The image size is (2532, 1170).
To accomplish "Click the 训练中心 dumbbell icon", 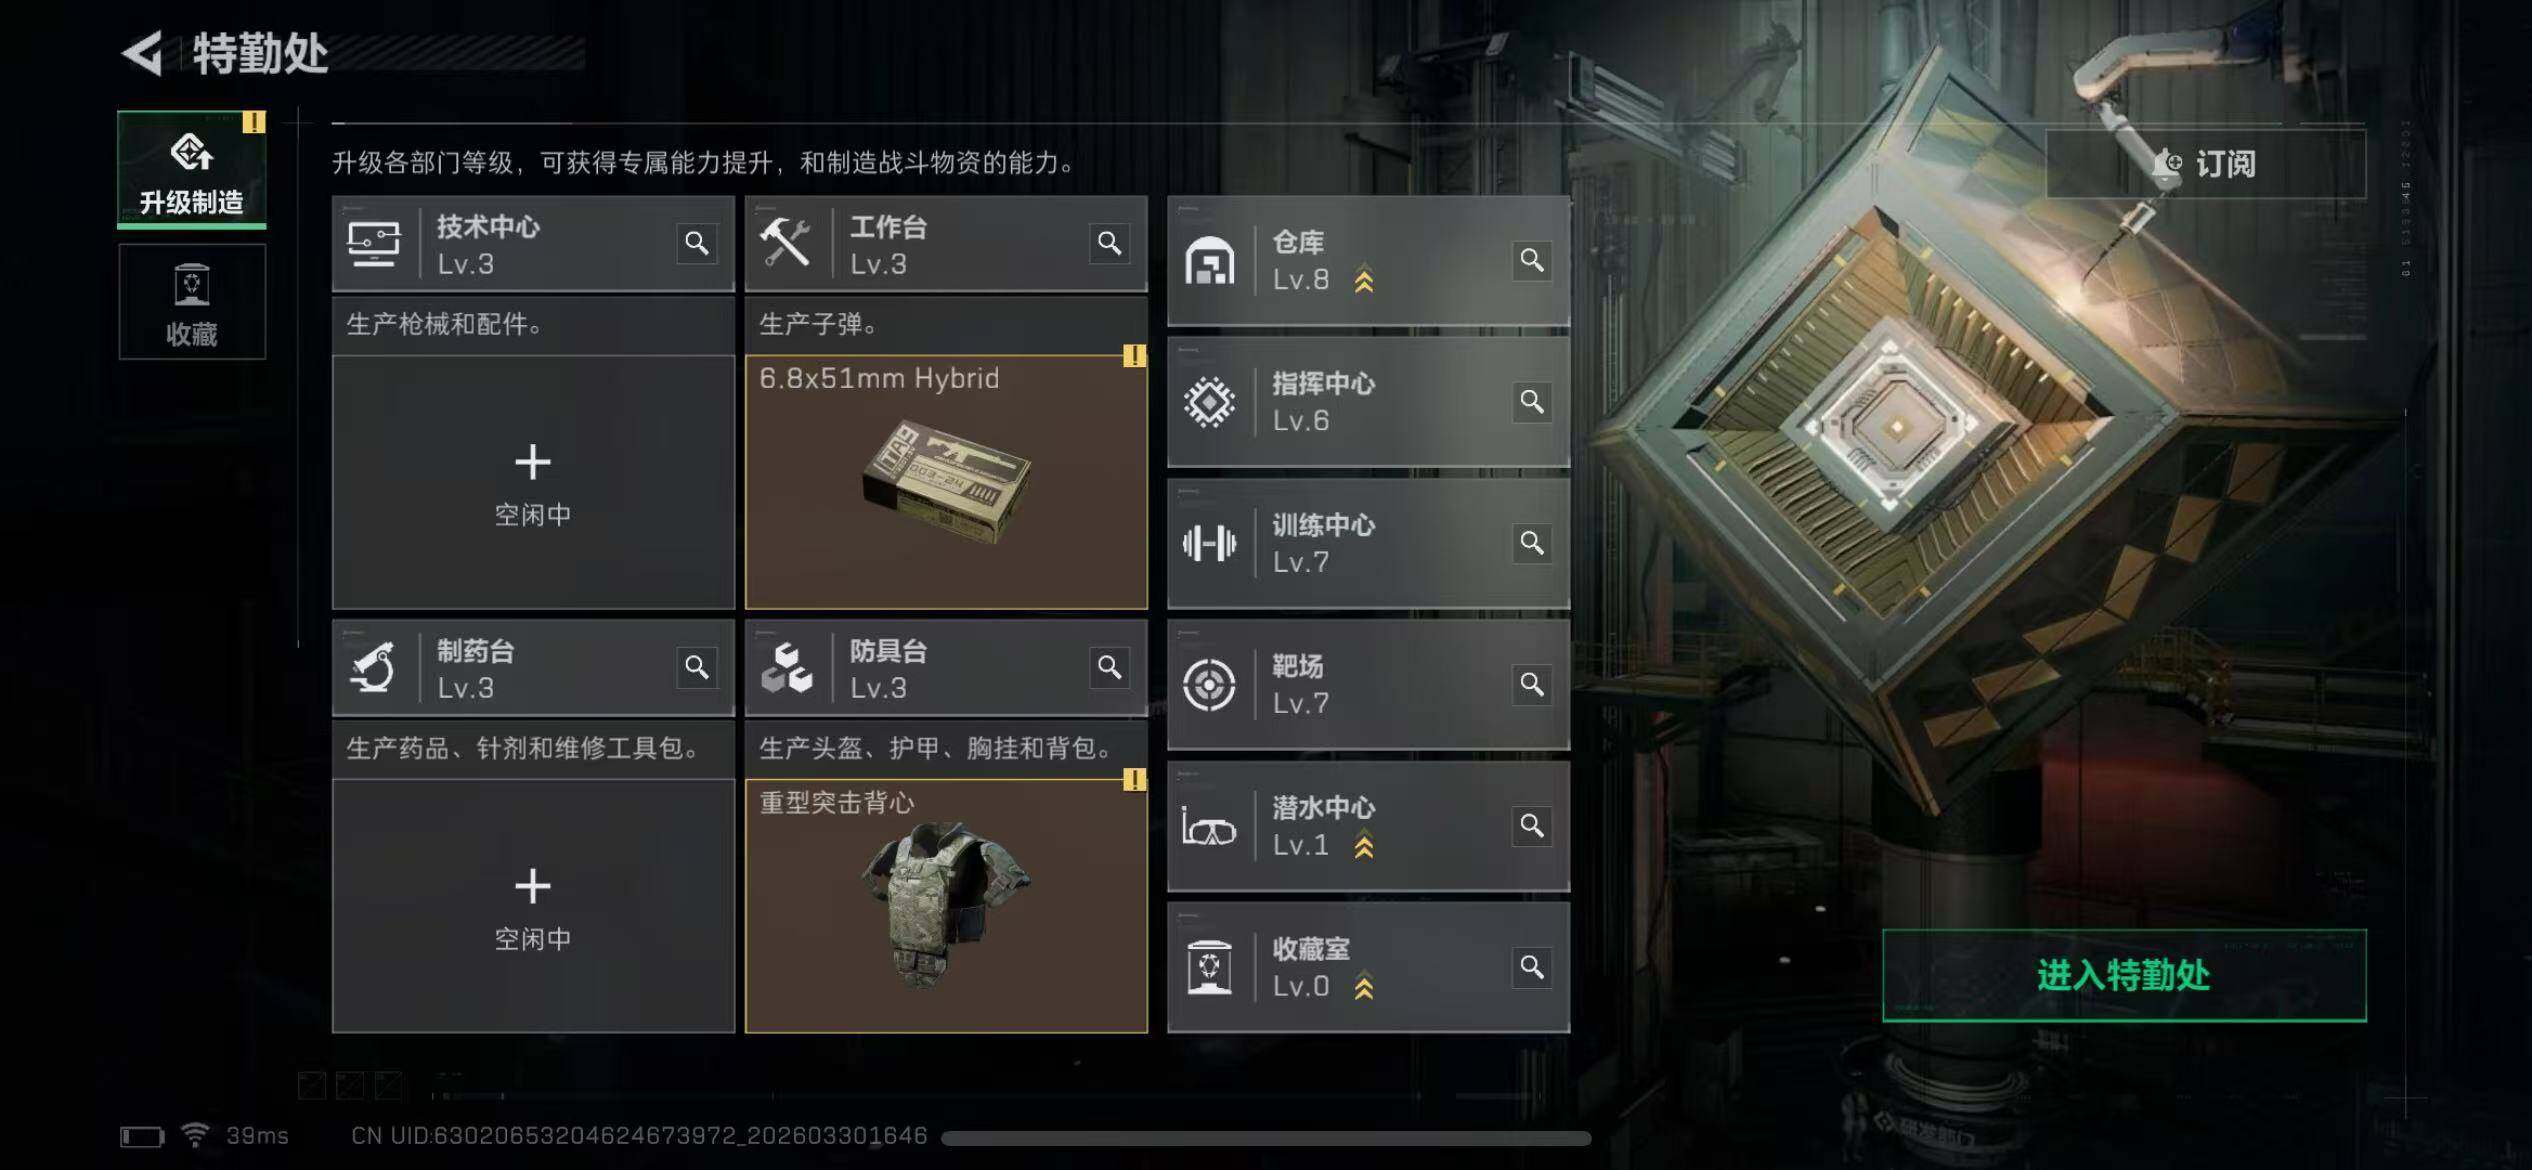I will coord(1209,544).
